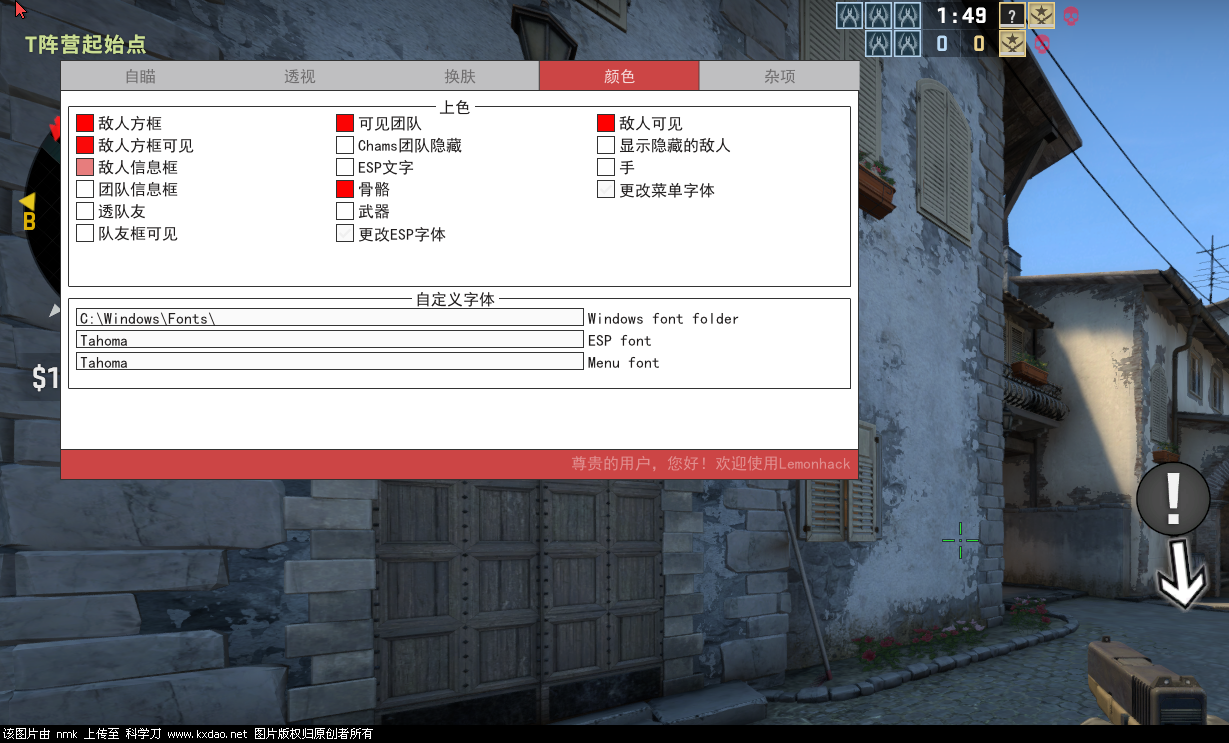Switch to the 自瞄 tab
Viewport: 1229px width, 743px height.
click(140, 76)
